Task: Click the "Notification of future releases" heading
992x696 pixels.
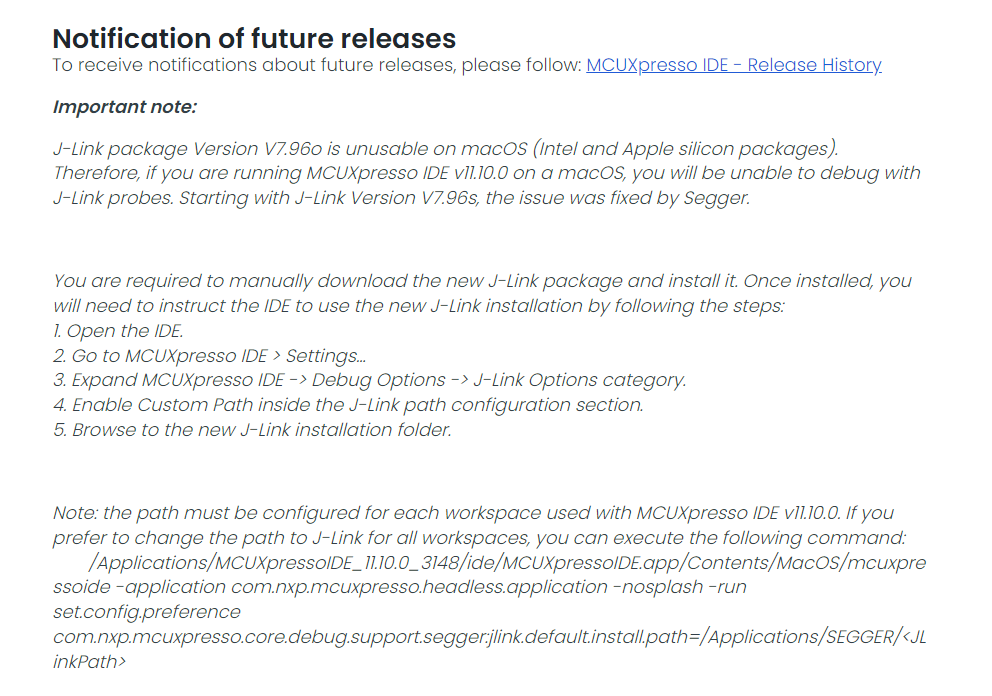Action: (254, 39)
